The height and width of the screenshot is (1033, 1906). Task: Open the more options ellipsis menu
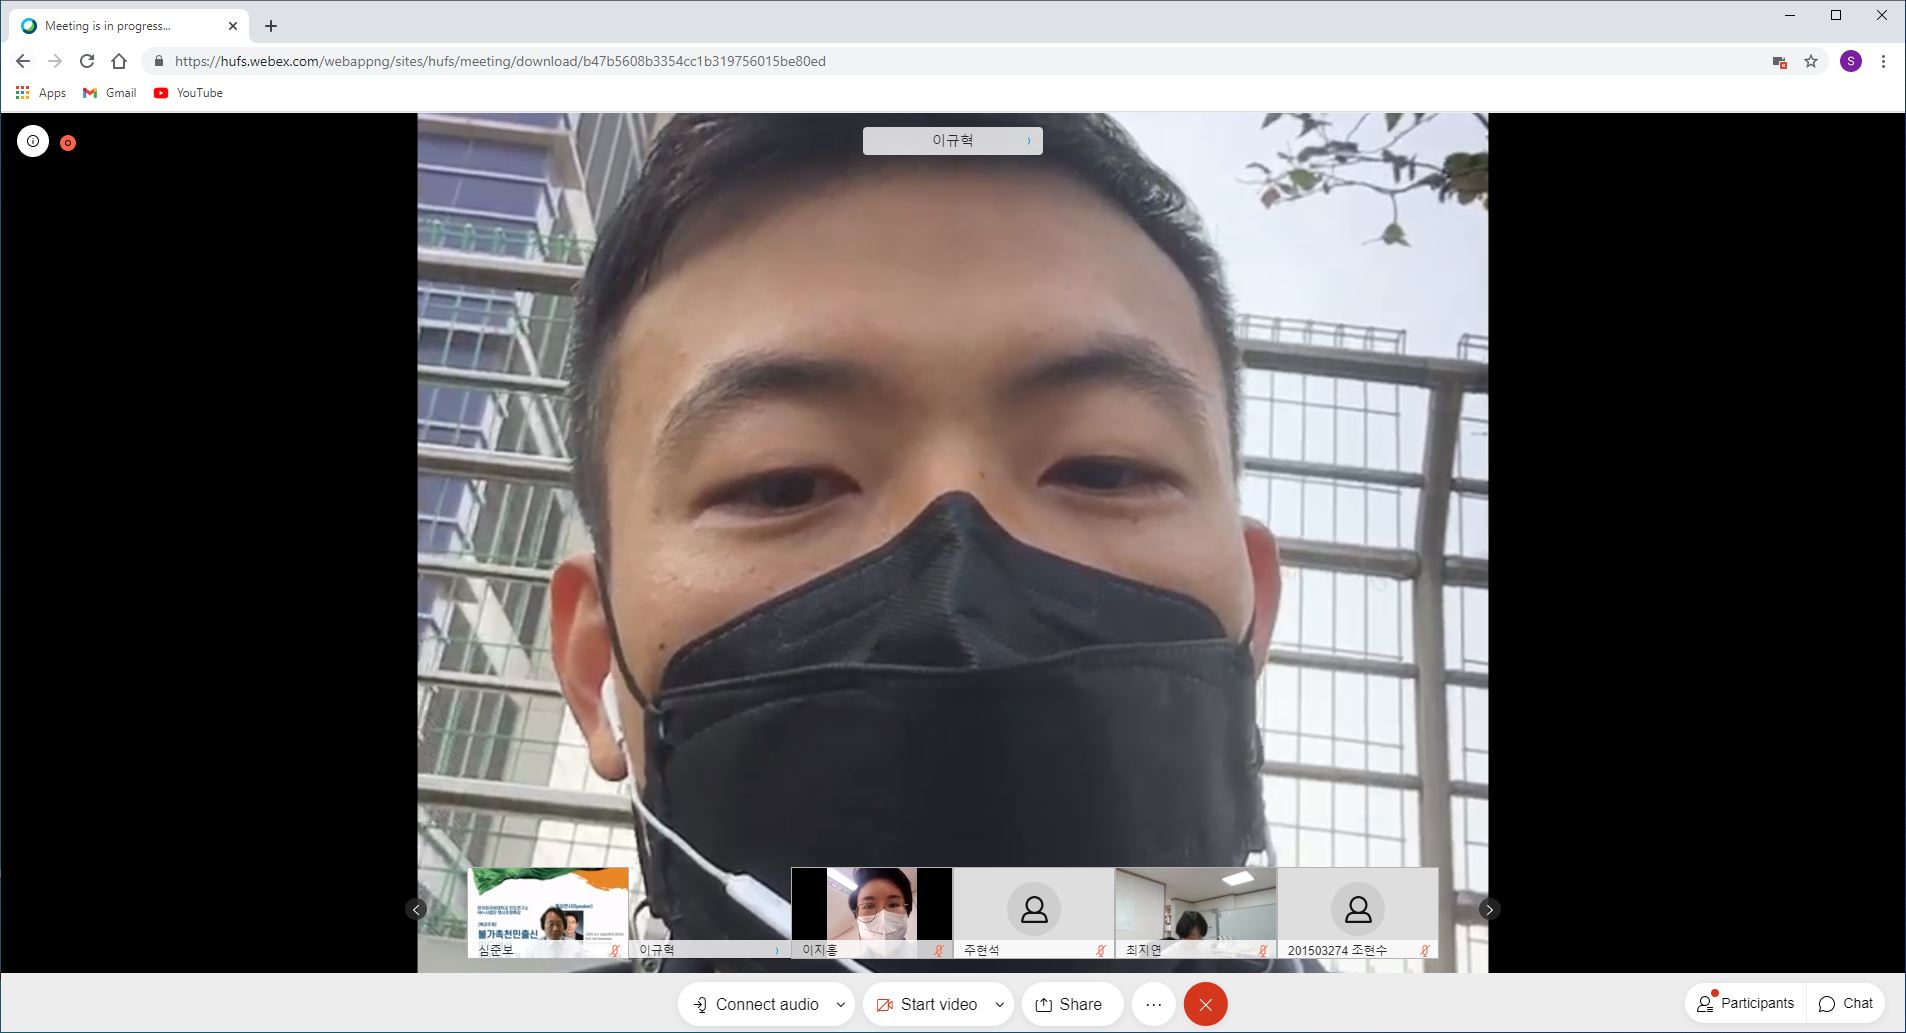click(x=1153, y=1004)
